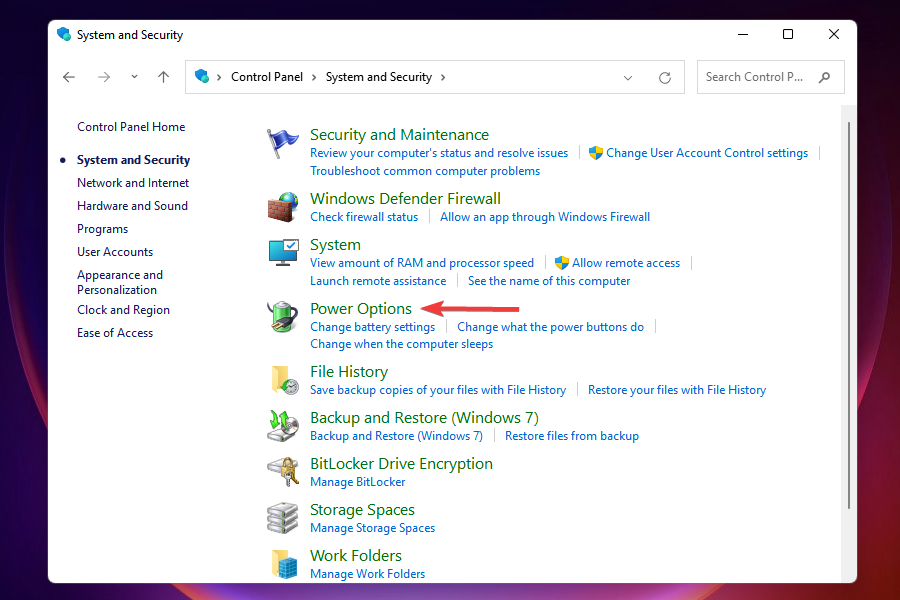The image size is (900, 600).
Task: Click Change what the power buttons do
Action: click(550, 327)
